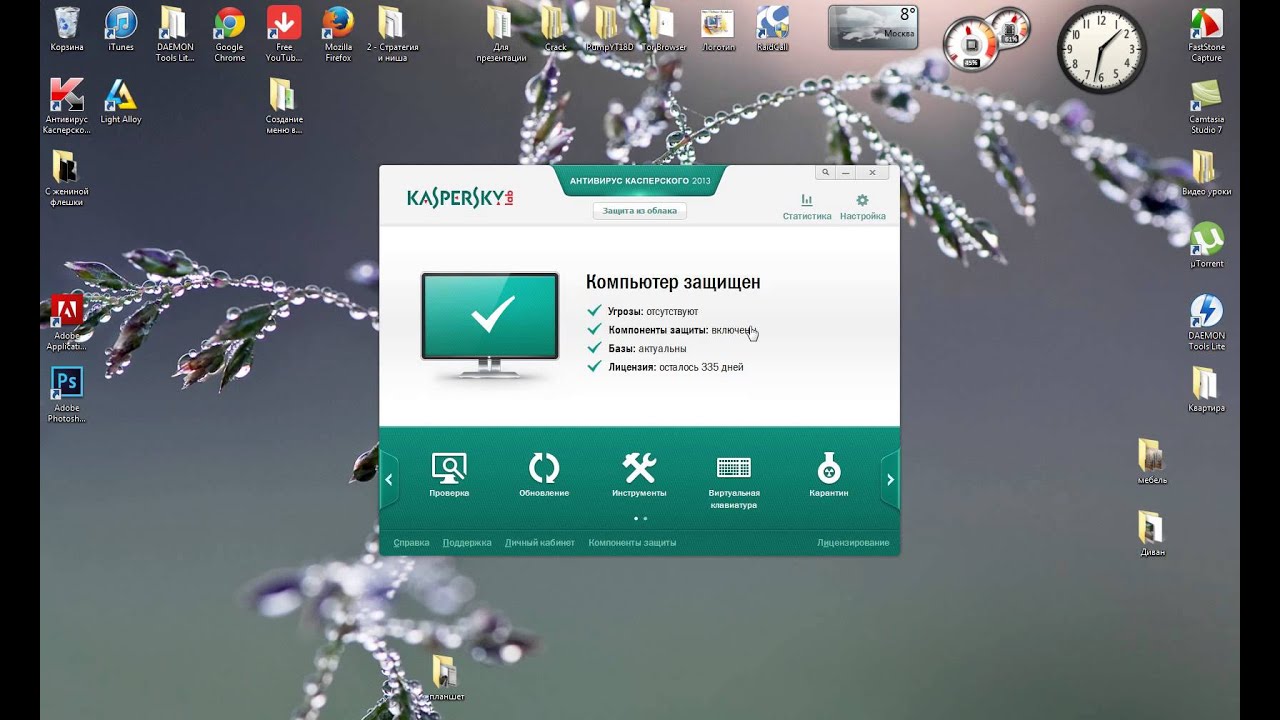Screen dimensions: 1280x720
Task: Select the Антивирус Касперского desktop shortcut
Action: pos(67,107)
